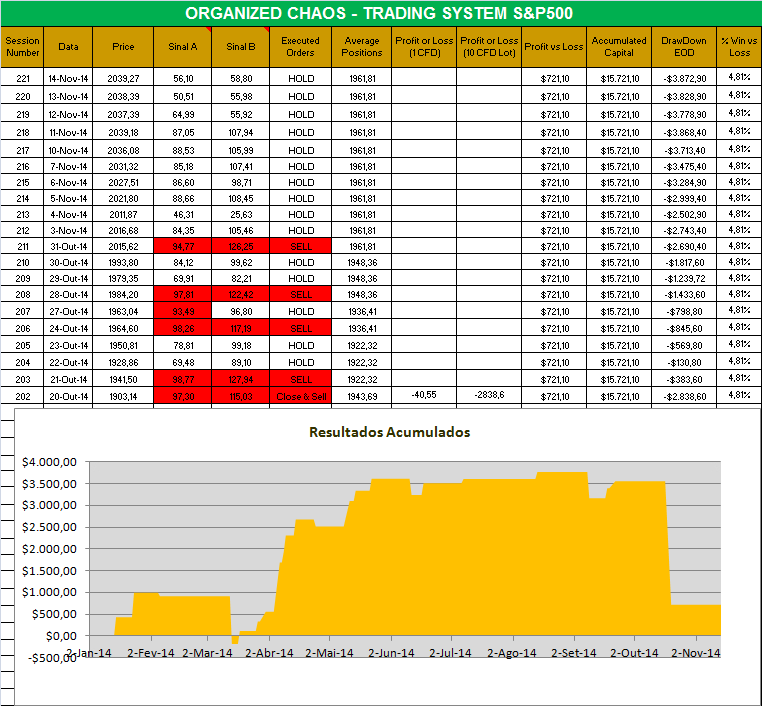The width and height of the screenshot is (762, 706).
Task: Select average position cell 1943,69
Action: (x=362, y=396)
